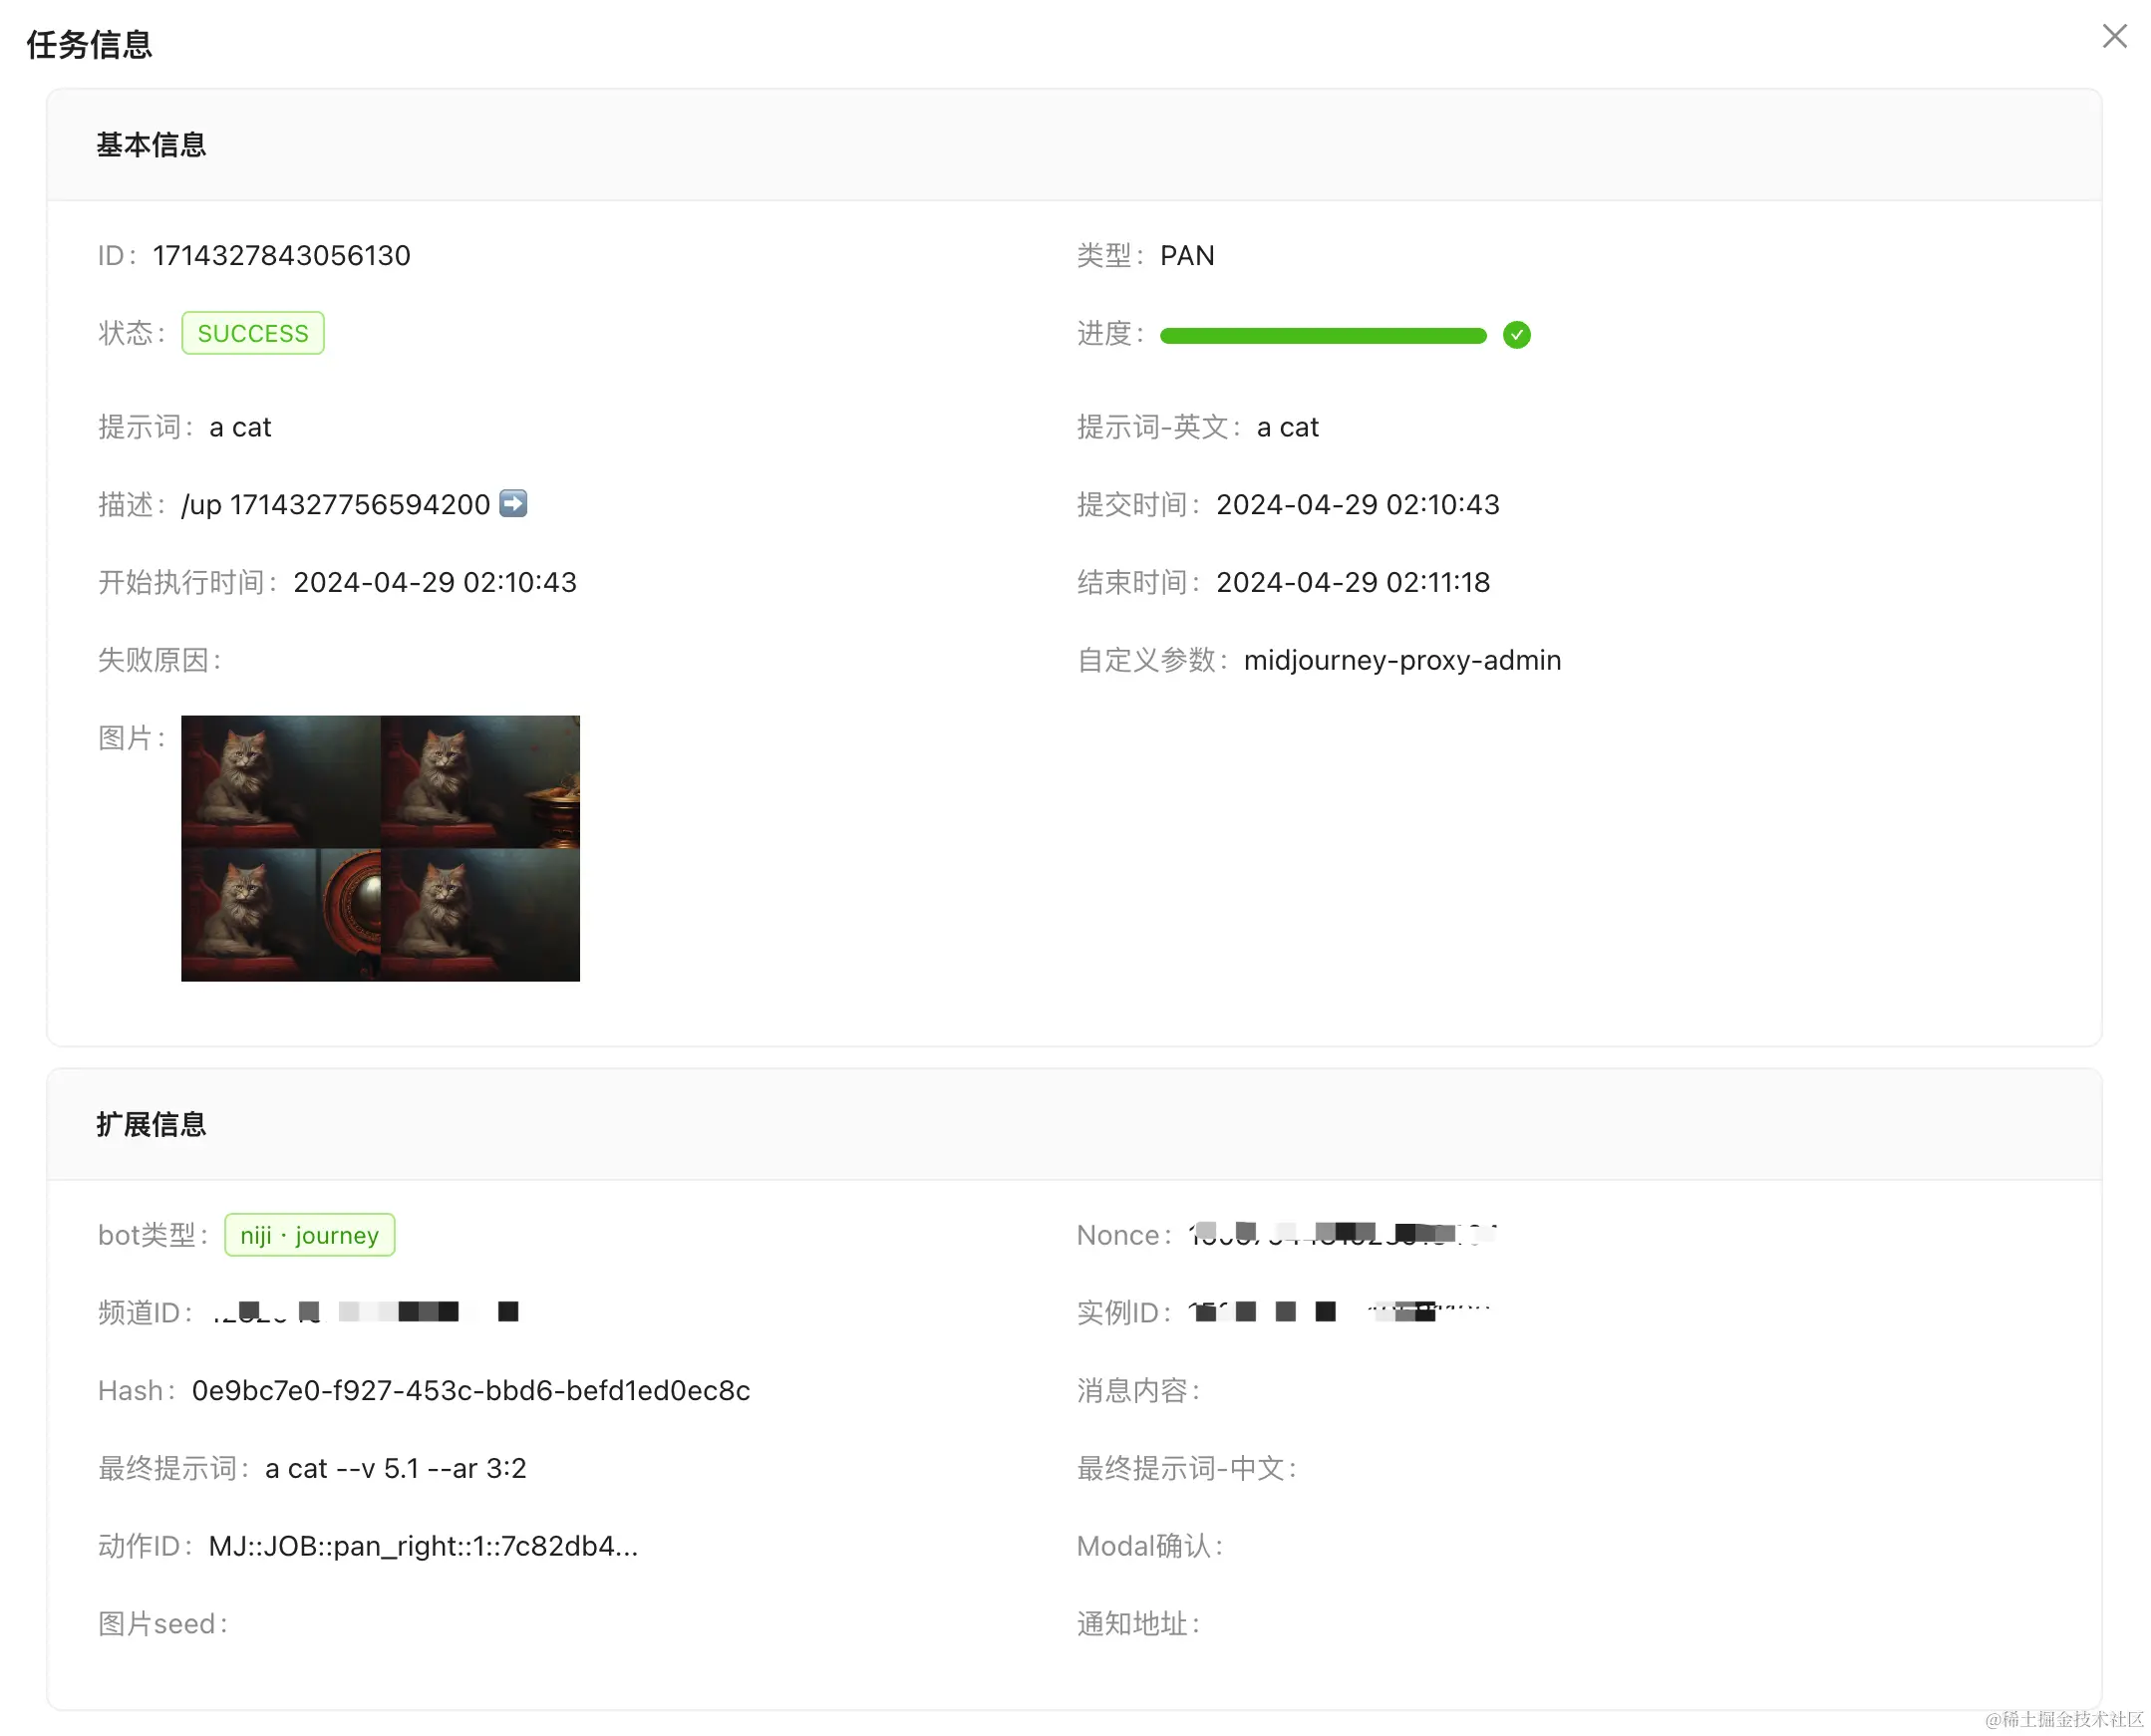
Task: Click the blurred Nonce value
Action: point(1342,1236)
